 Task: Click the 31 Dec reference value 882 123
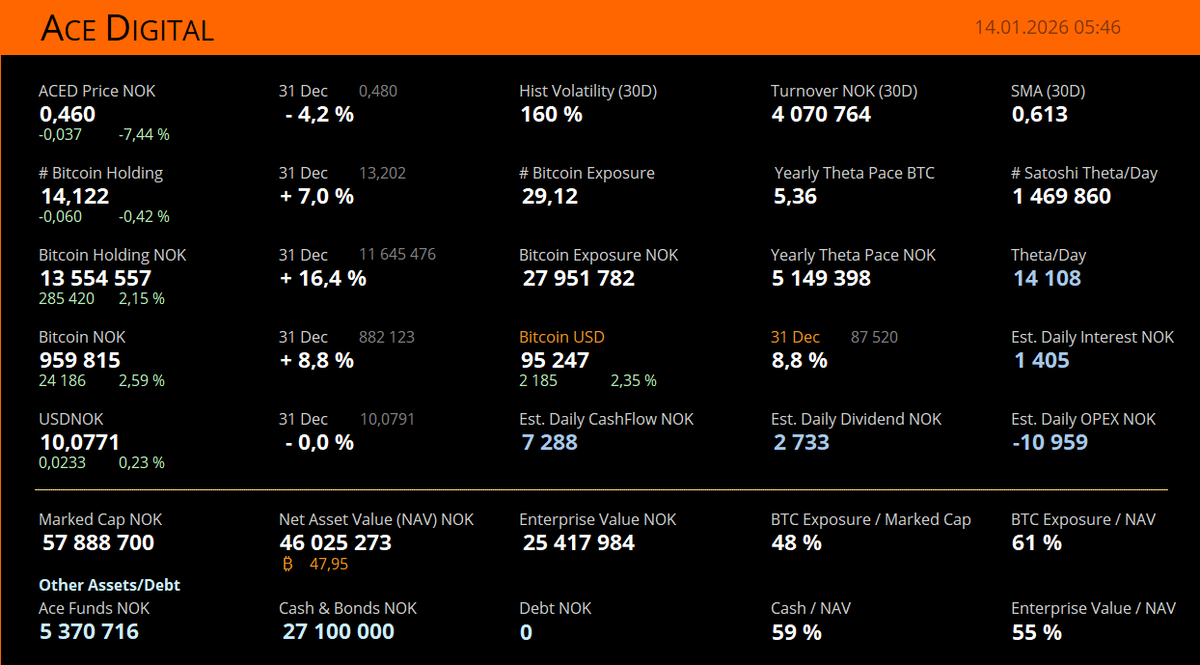(x=387, y=338)
